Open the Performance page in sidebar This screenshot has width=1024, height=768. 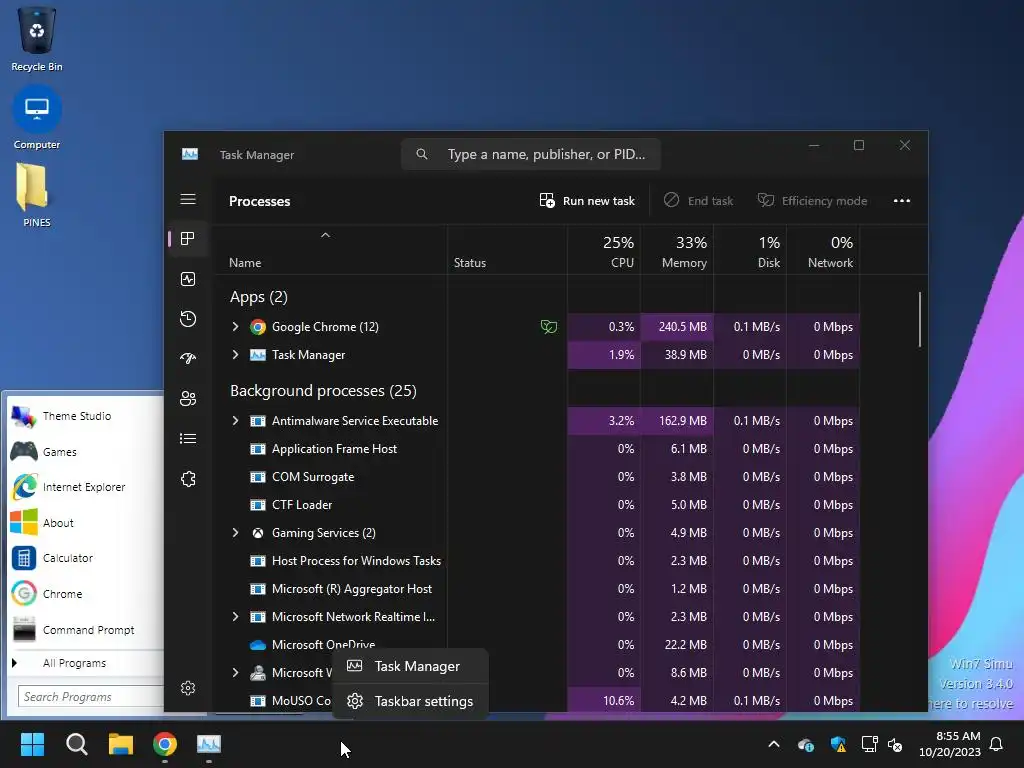188,280
